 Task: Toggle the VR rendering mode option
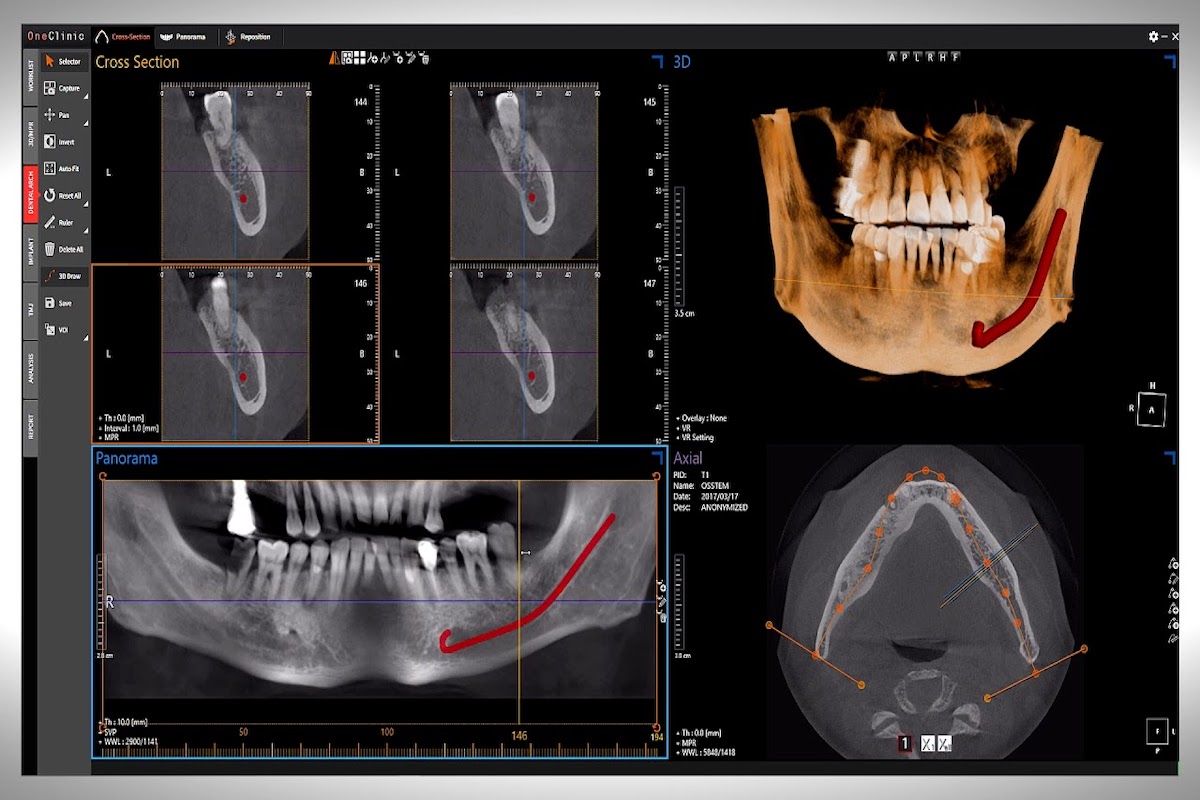[688, 428]
